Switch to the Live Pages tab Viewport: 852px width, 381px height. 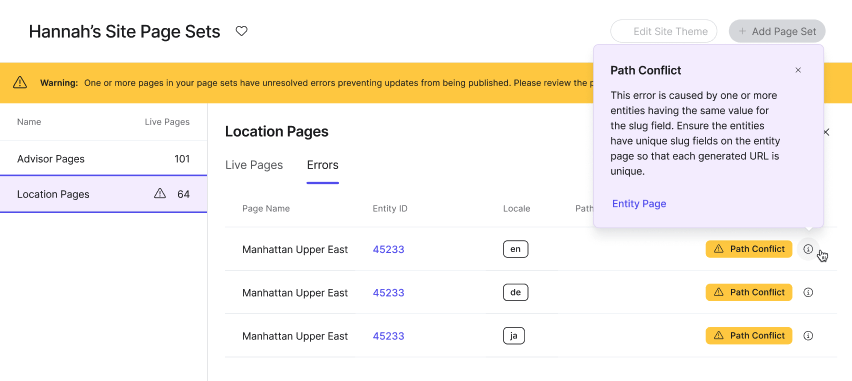[x=254, y=165]
